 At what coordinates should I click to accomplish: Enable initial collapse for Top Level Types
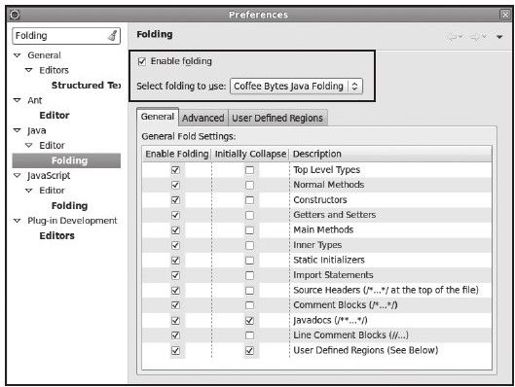(x=249, y=170)
